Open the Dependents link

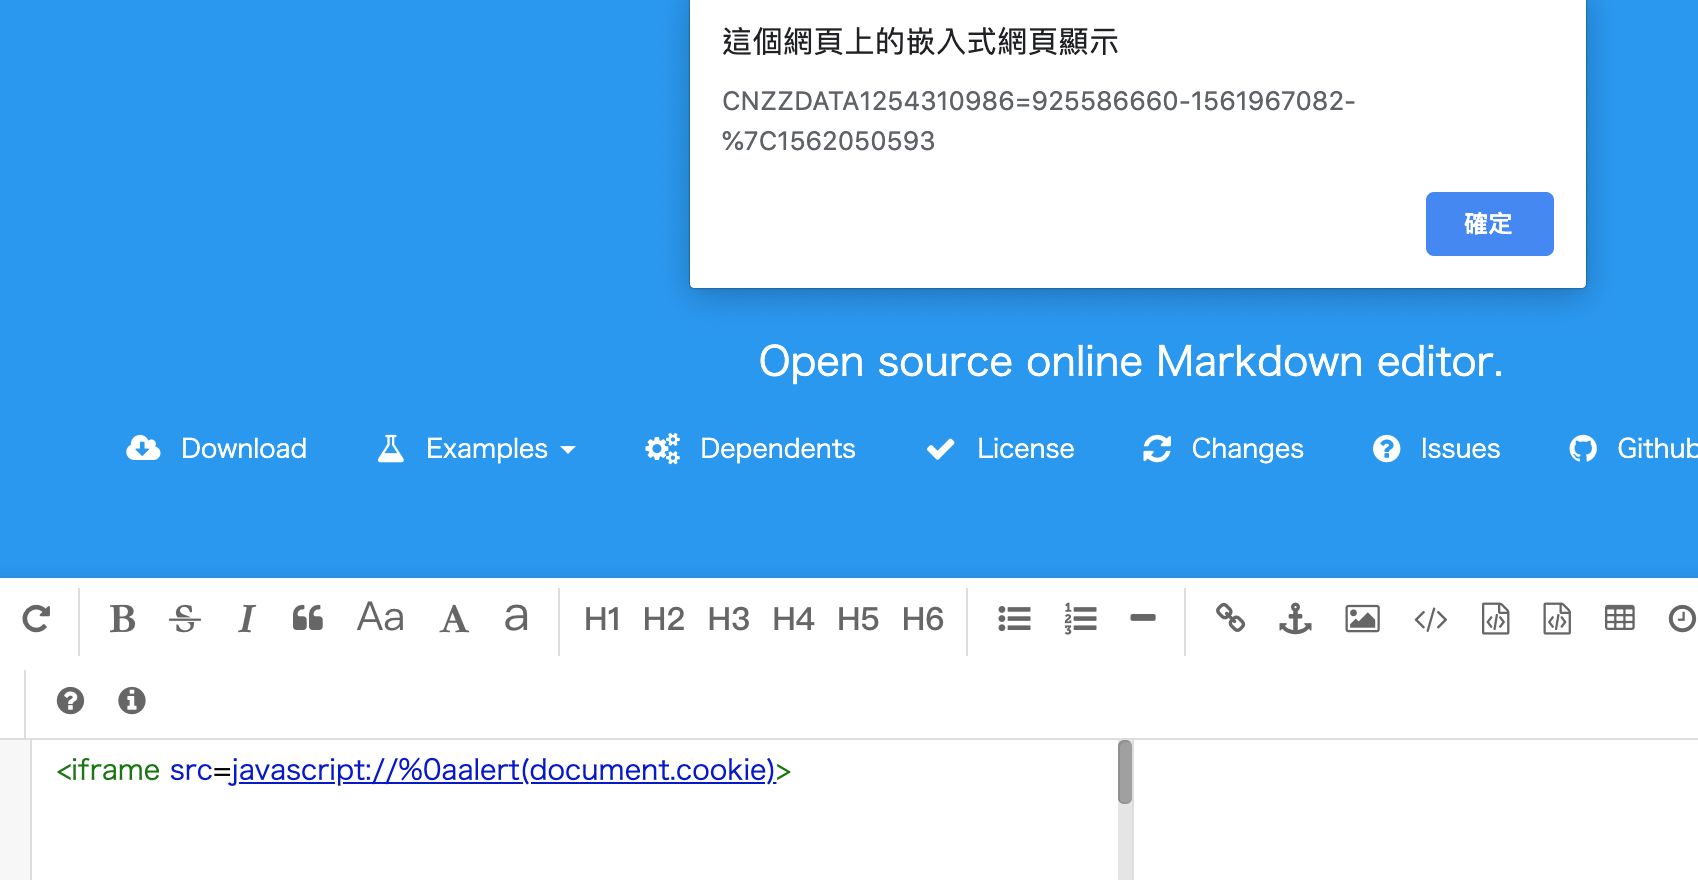tap(750, 448)
